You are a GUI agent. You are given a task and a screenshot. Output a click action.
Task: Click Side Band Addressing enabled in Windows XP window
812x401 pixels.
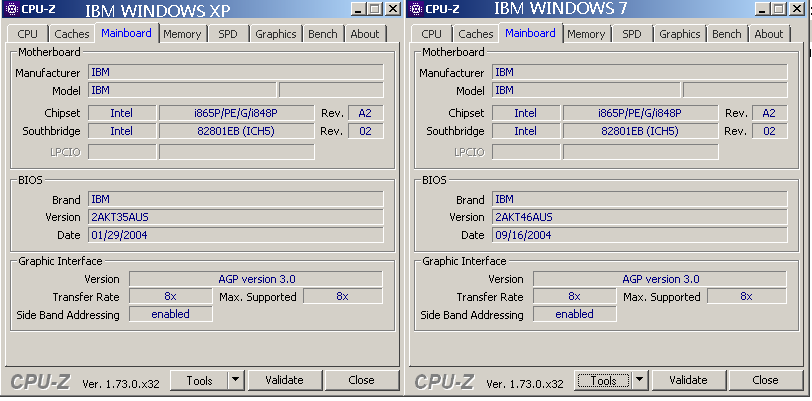click(170, 314)
